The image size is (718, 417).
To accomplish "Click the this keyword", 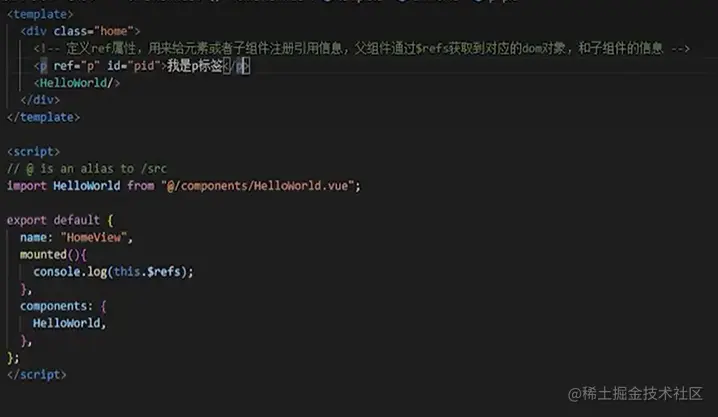I will [127, 271].
